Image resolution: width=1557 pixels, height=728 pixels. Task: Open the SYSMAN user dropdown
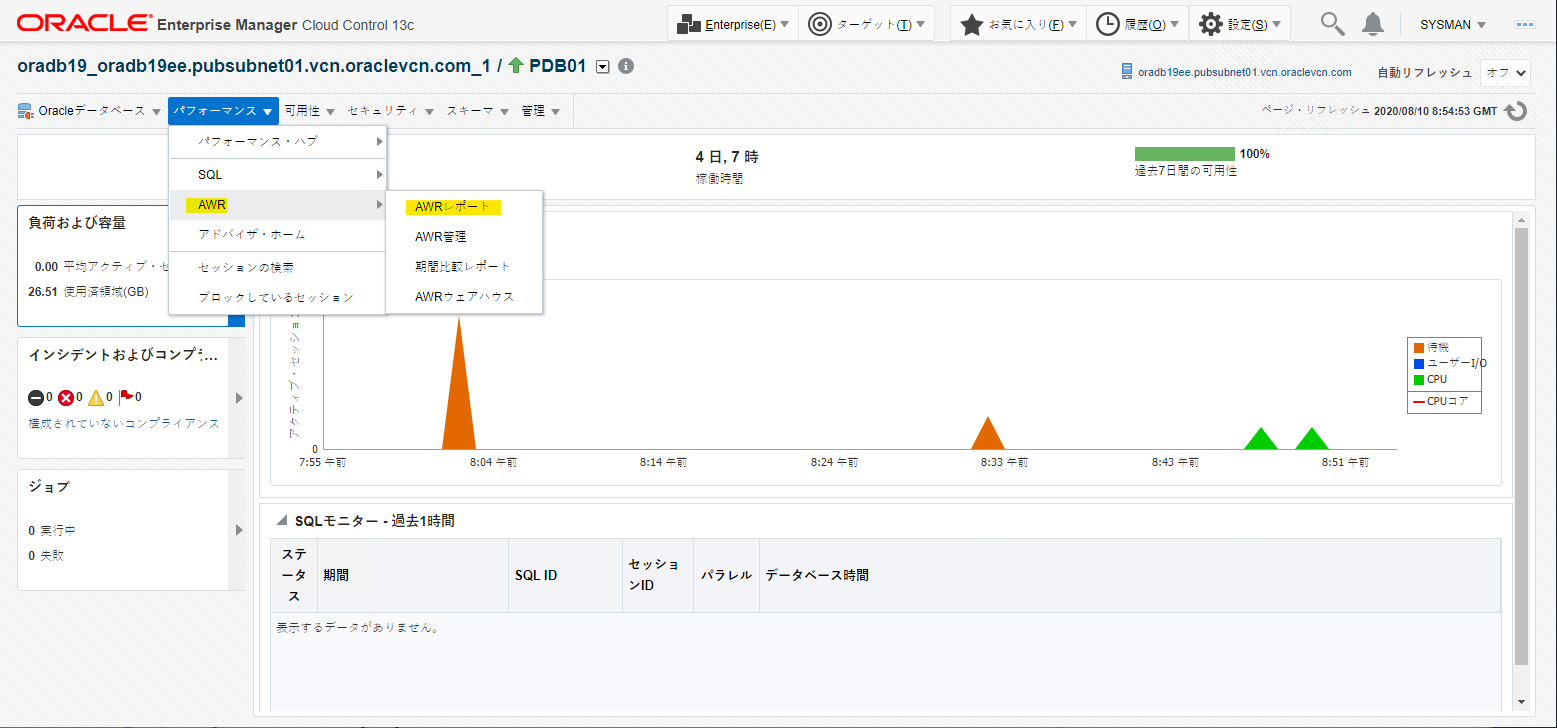1452,22
